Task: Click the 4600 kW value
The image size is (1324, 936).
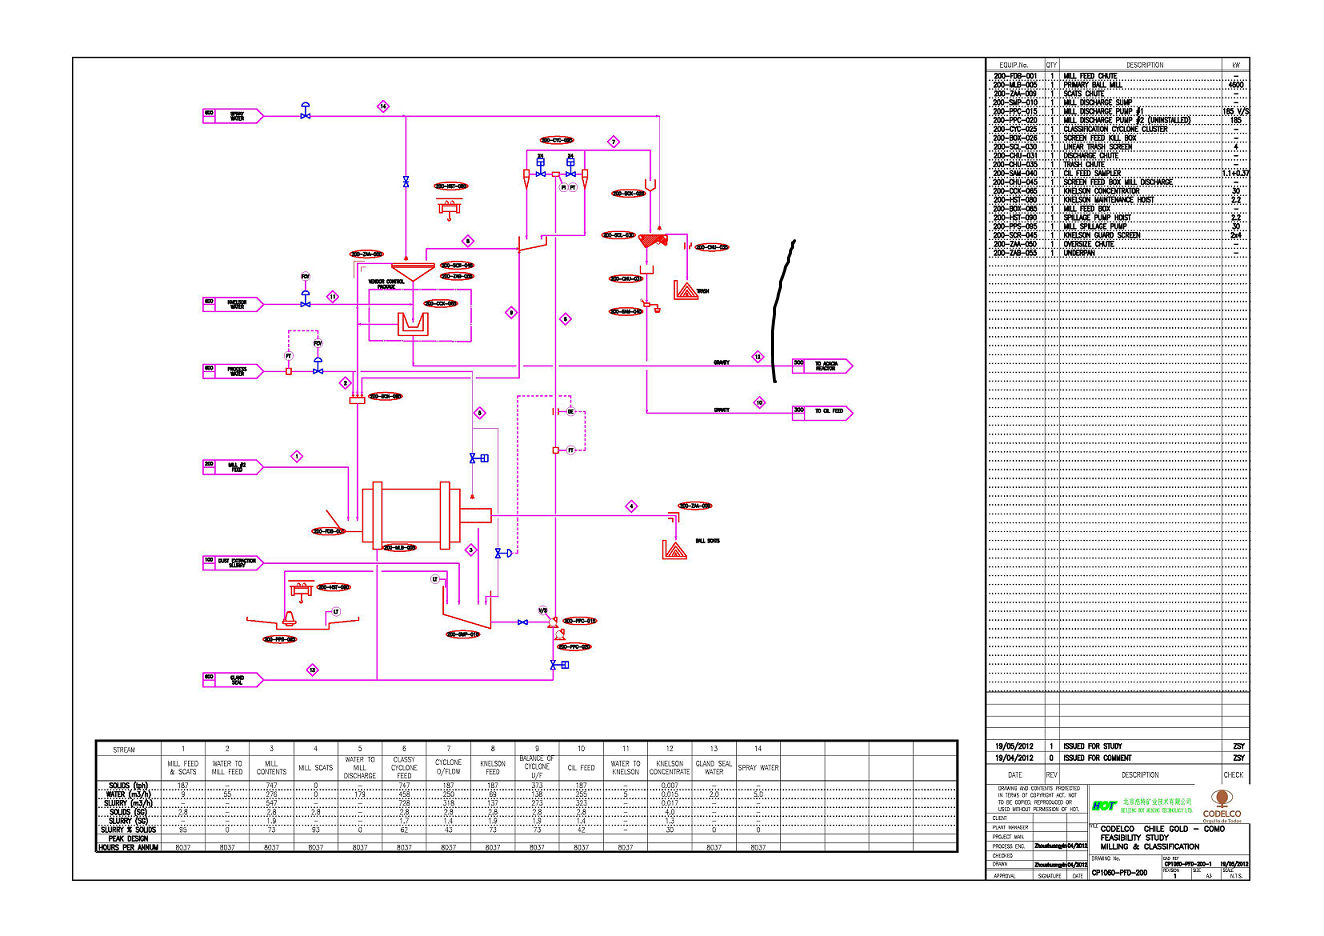Action: [x=1236, y=85]
